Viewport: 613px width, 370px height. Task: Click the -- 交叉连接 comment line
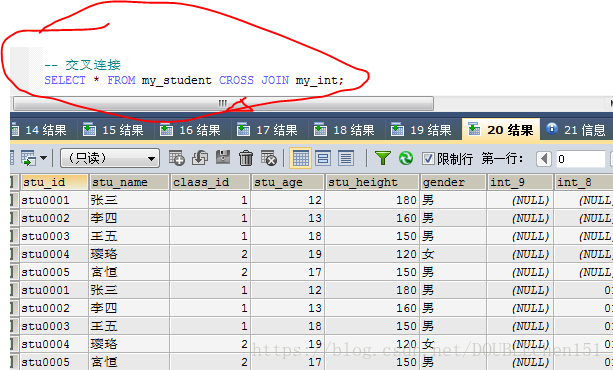pyautogui.click(x=82, y=65)
